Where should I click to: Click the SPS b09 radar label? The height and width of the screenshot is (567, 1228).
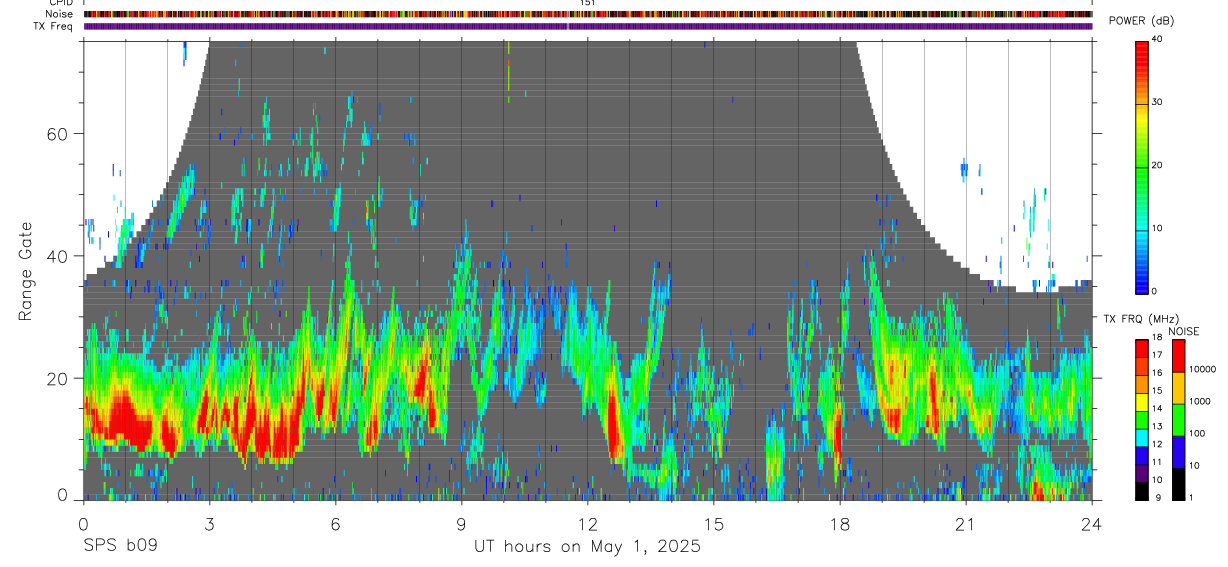point(119,547)
